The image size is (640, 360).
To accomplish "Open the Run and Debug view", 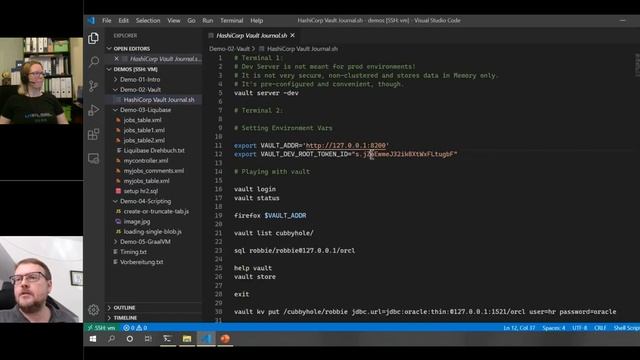I will coord(93,110).
